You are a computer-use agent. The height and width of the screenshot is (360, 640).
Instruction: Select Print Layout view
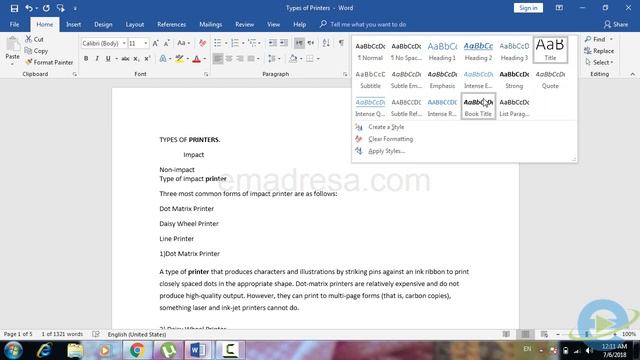525,334
